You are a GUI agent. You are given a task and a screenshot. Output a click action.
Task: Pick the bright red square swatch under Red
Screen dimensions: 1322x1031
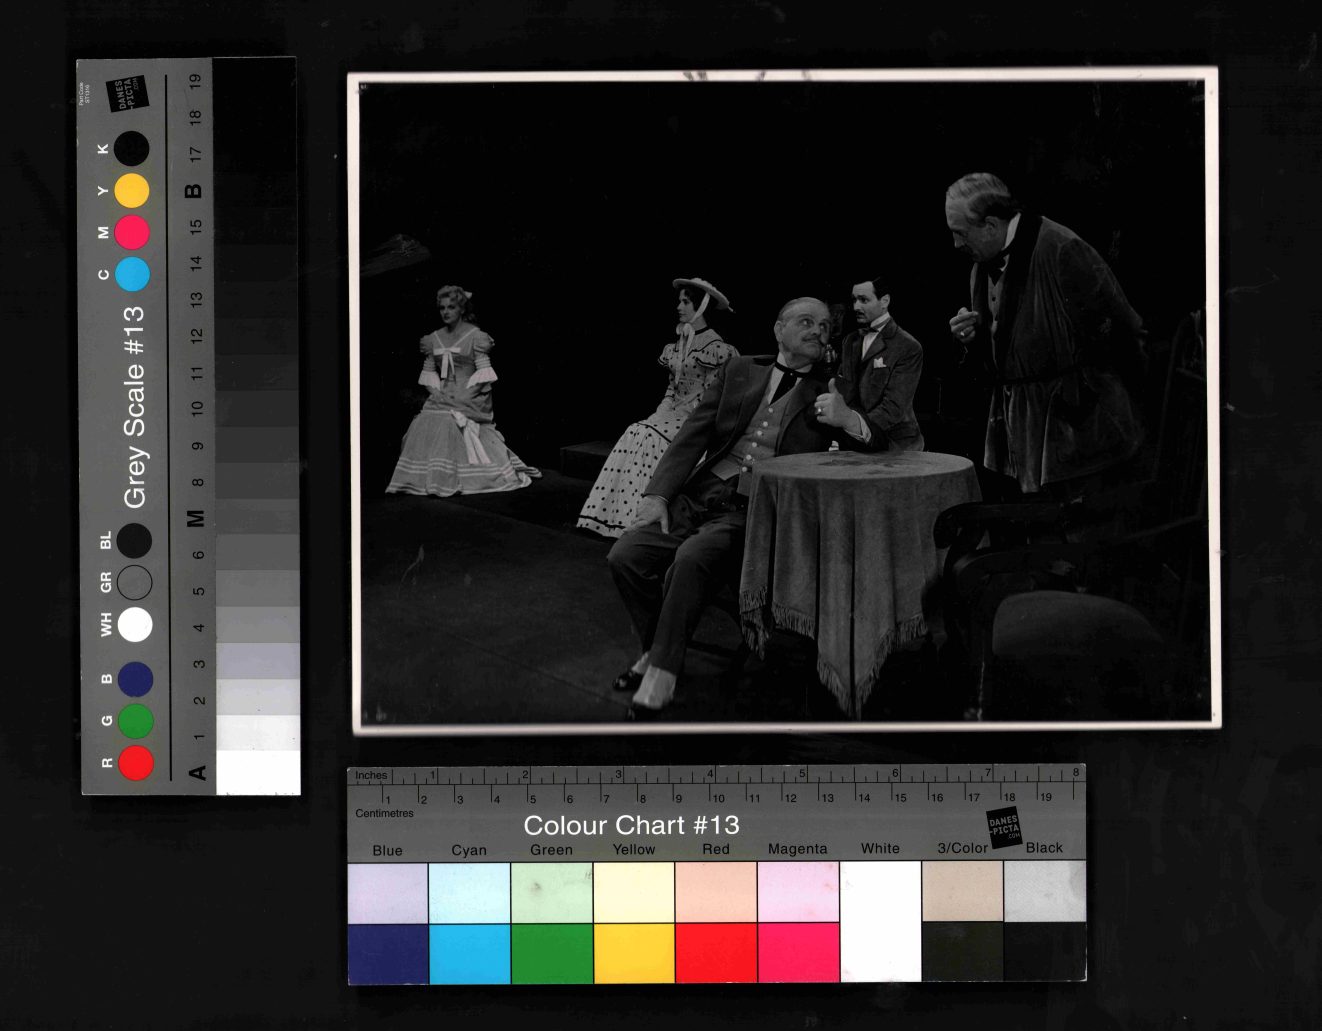(x=715, y=952)
